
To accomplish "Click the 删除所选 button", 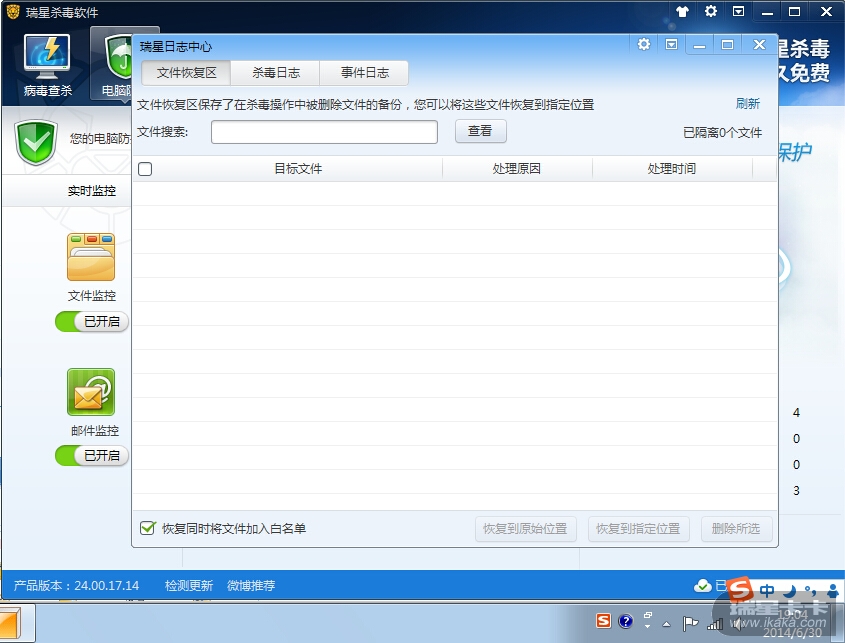I will pos(736,529).
